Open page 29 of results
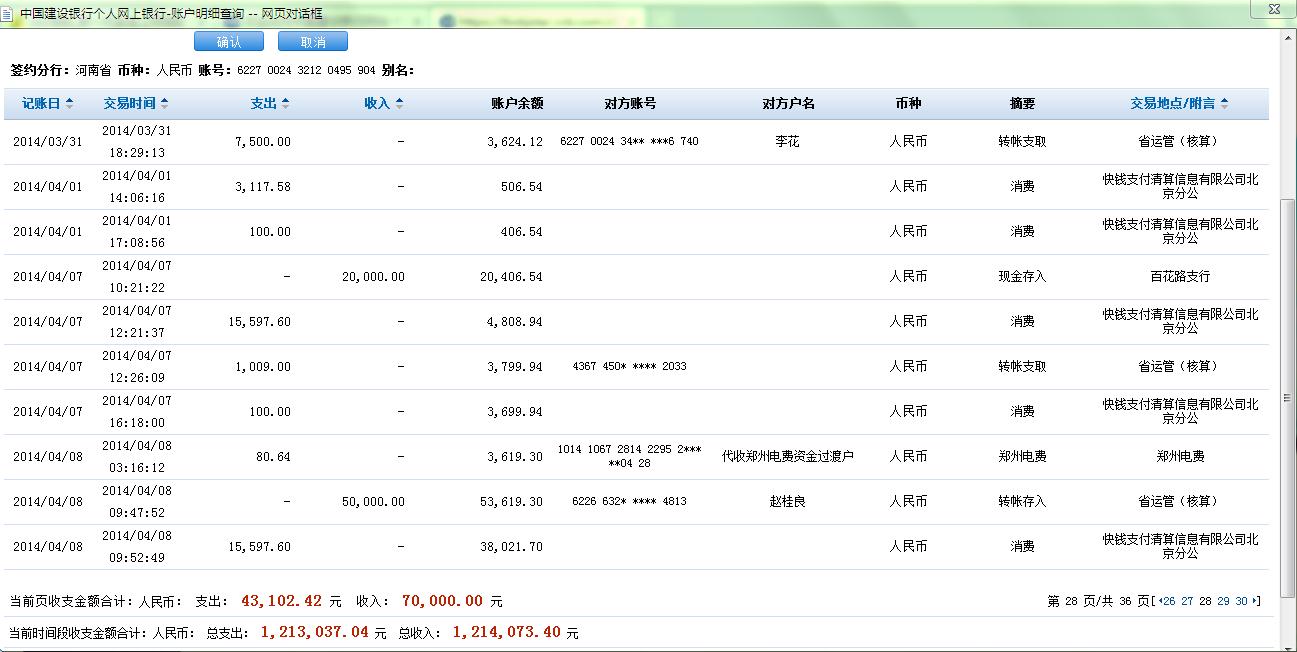1297x652 pixels. pos(1223,601)
